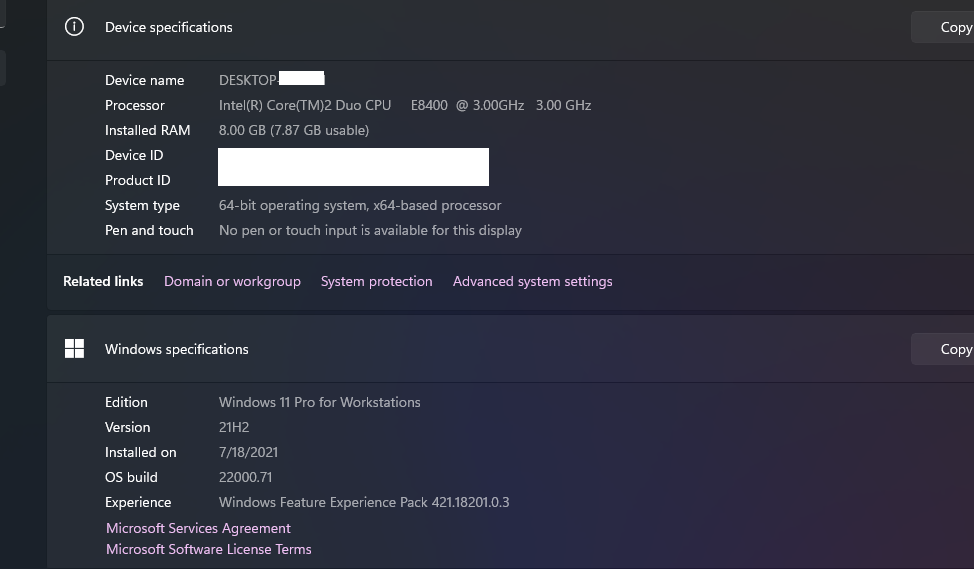Click the Windows 11 Pro for Workstations edition text
Image resolution: width=974 pixels, height=569 pixels.
(319, 403)
